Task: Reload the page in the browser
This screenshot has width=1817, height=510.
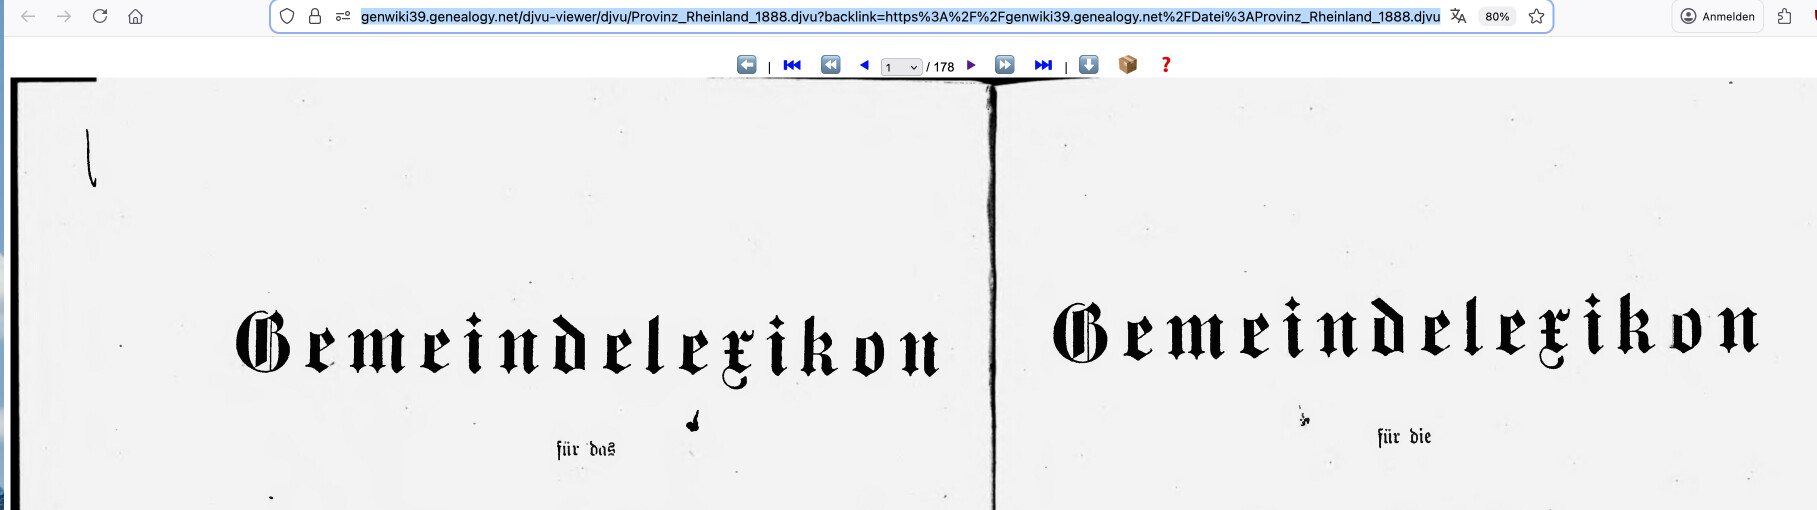Action: coord(100,16)
